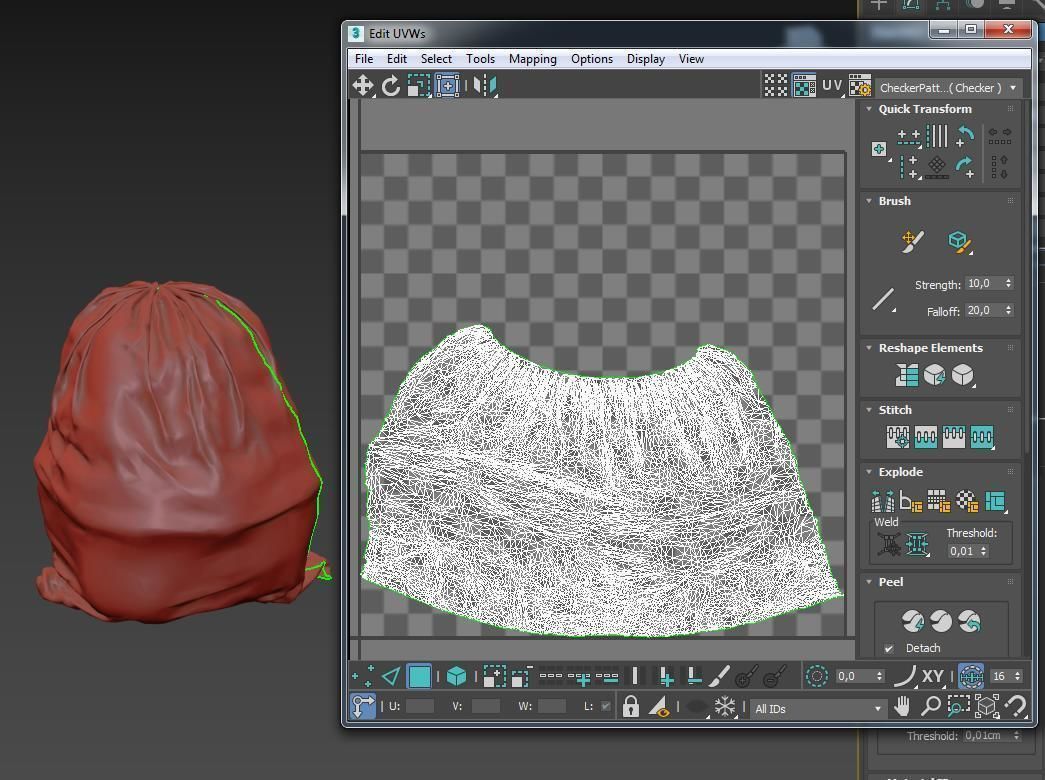Toggle Soft Selection circle icon
This screenshot has width=1045, height=780.
[x=816, y=677]
